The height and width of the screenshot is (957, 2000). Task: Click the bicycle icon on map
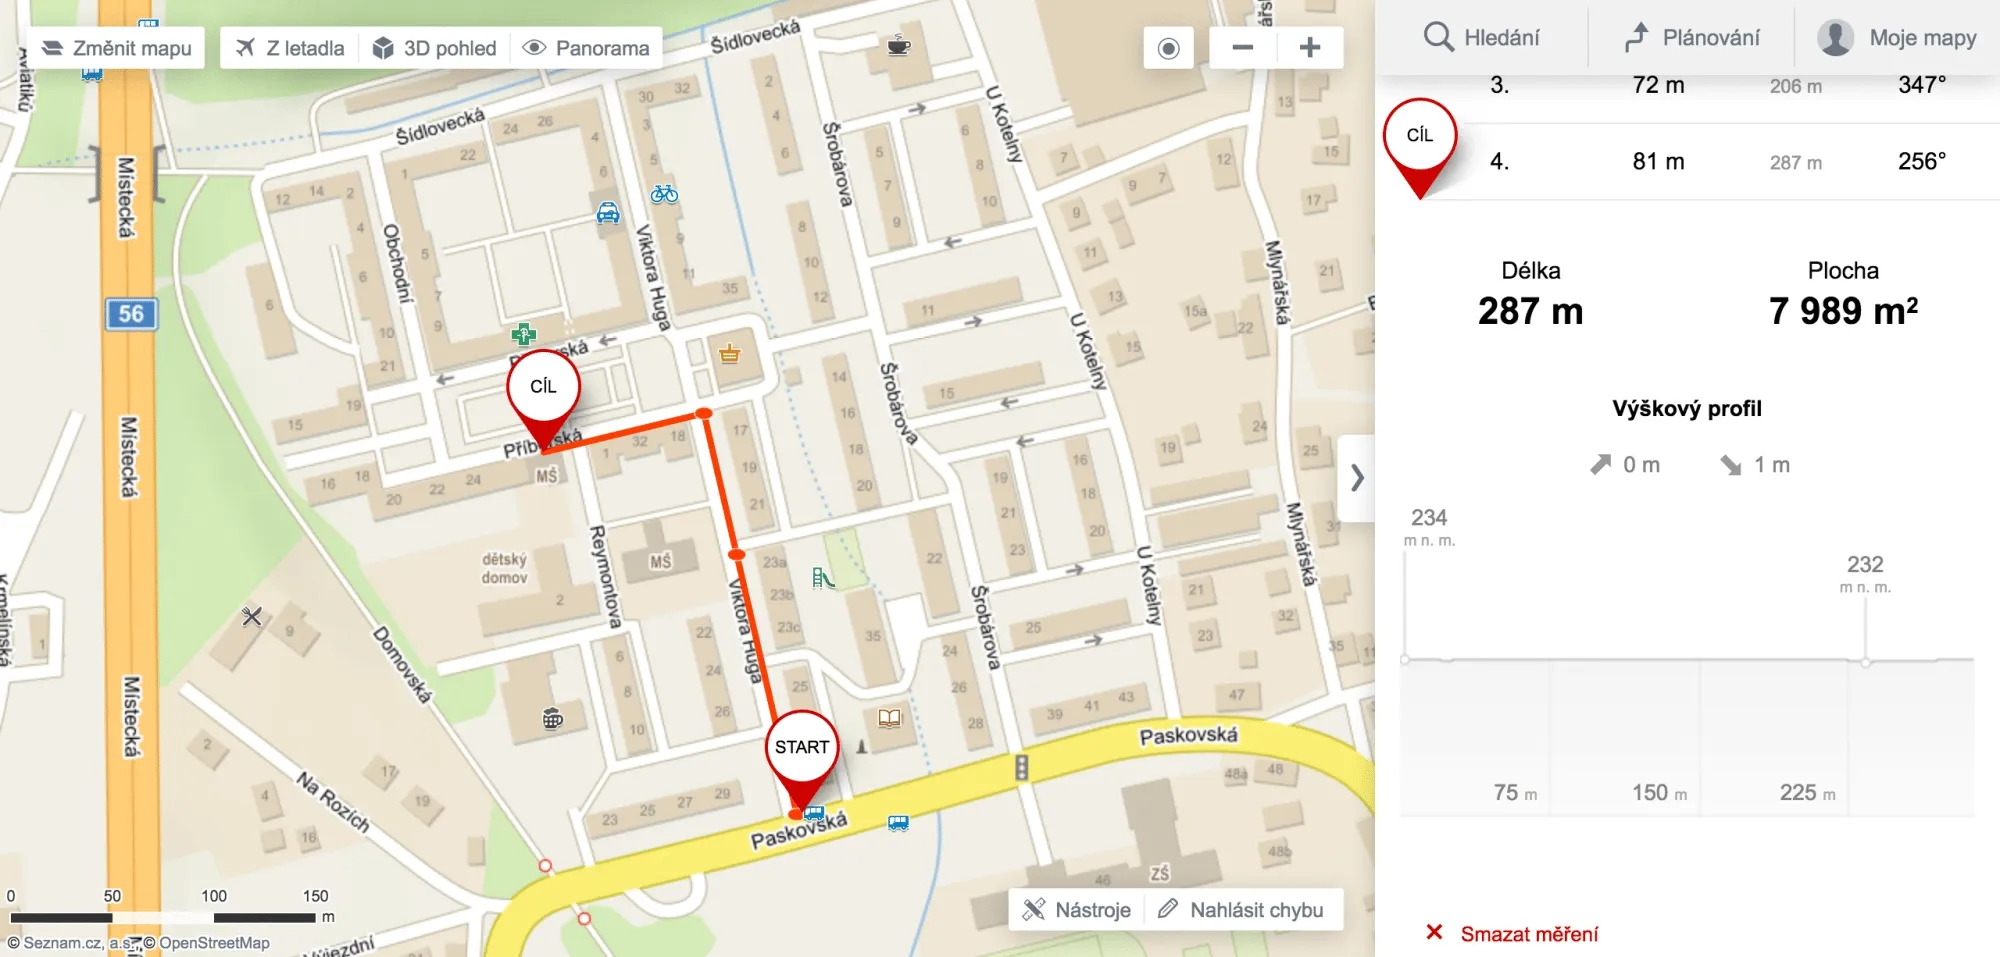(664, 194)
